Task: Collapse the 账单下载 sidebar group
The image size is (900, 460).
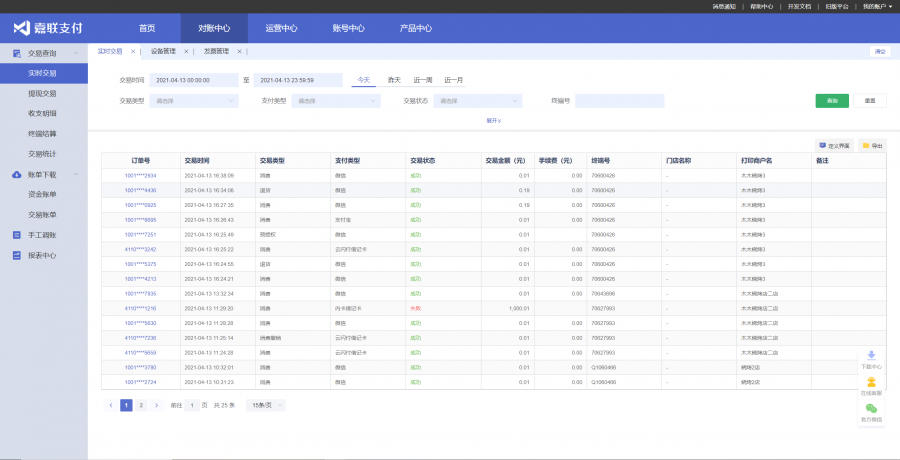Action: point(76,175)
